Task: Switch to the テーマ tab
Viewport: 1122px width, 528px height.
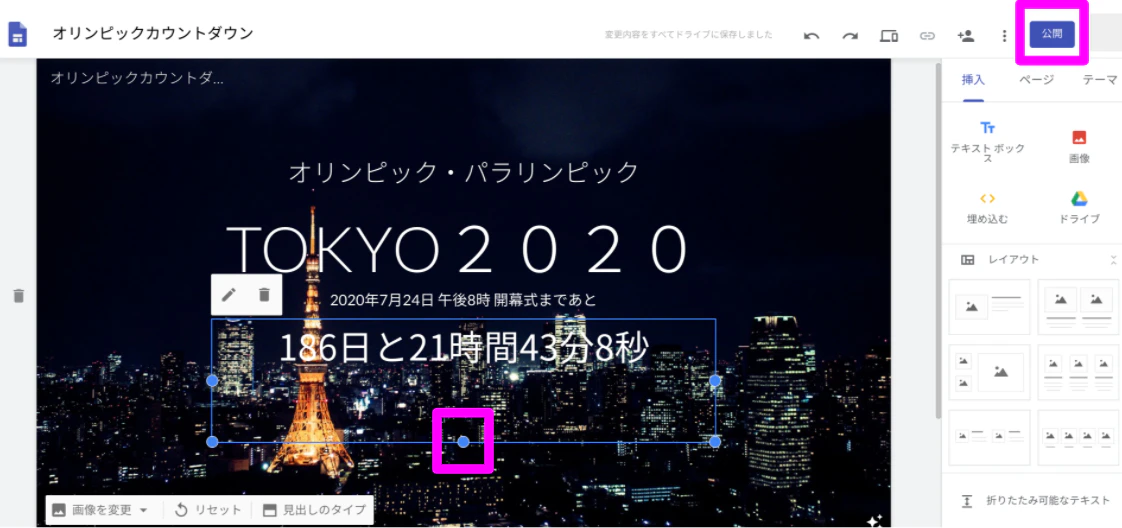Action: point(1100,79)
